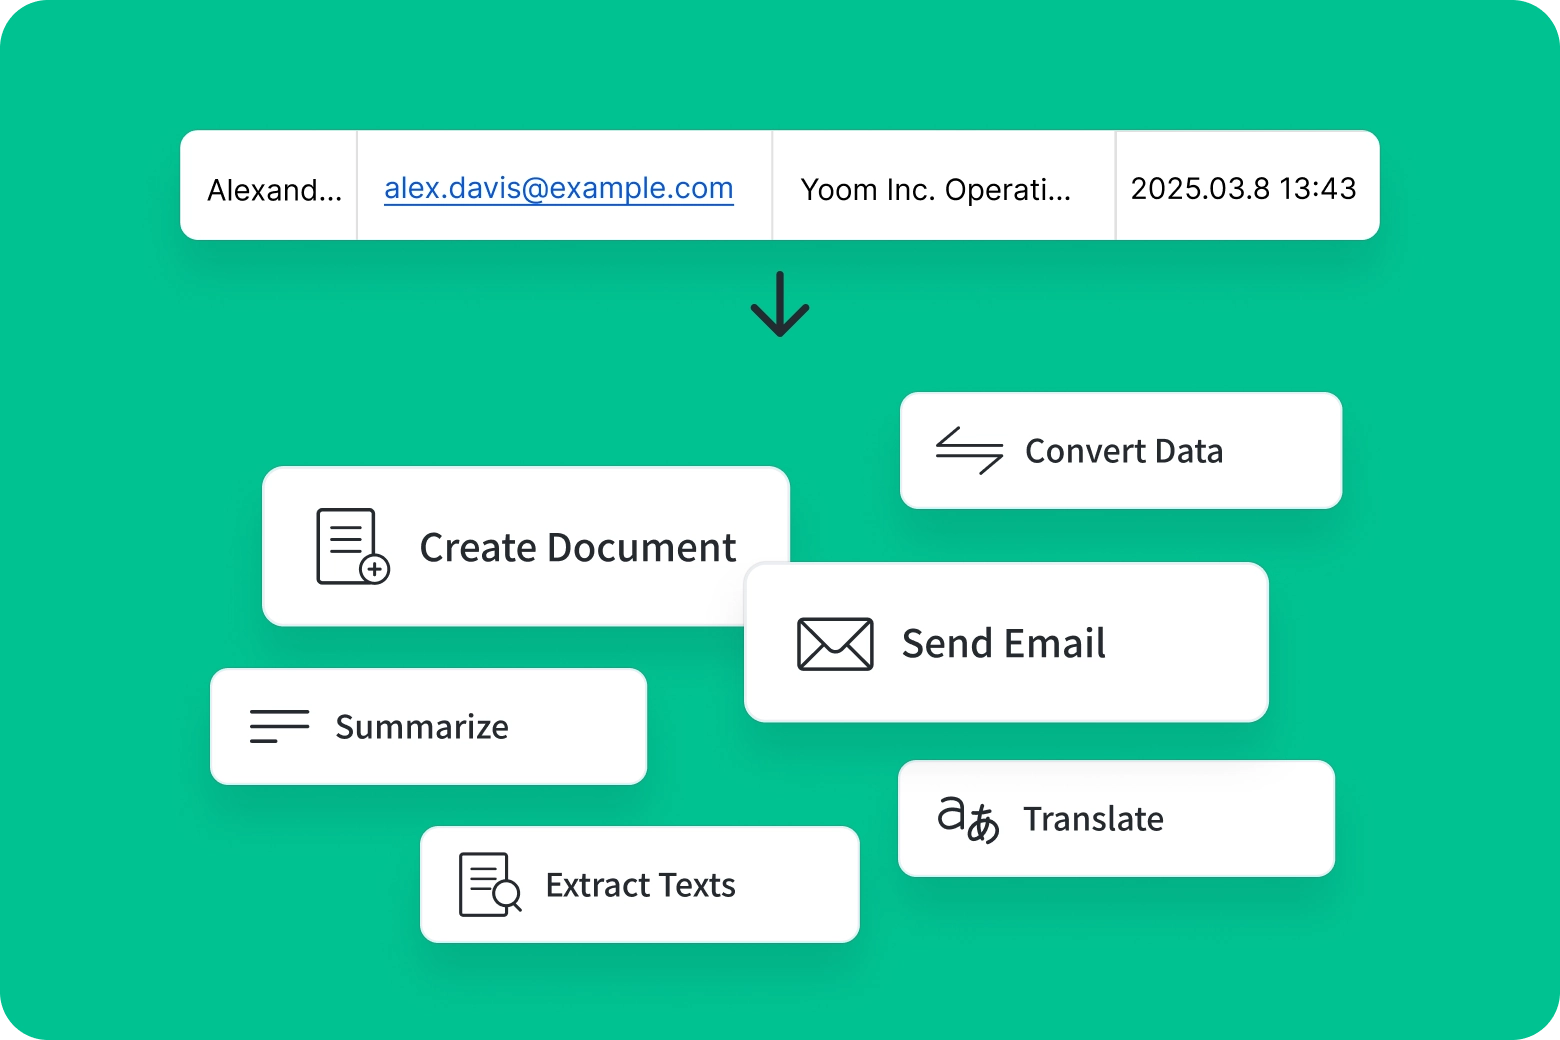This screenshot has height=1040, width=1560.
Task: Click the Summarize text lines icon
Action: coord(279,726)
